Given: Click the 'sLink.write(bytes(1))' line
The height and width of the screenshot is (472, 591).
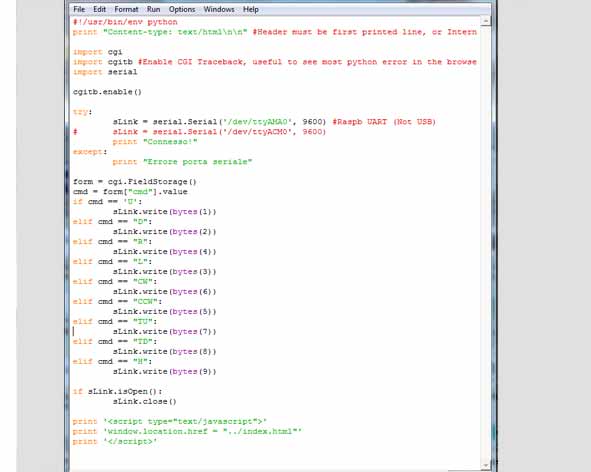Looking at the screenshot, I should click(x=165, y=212).
